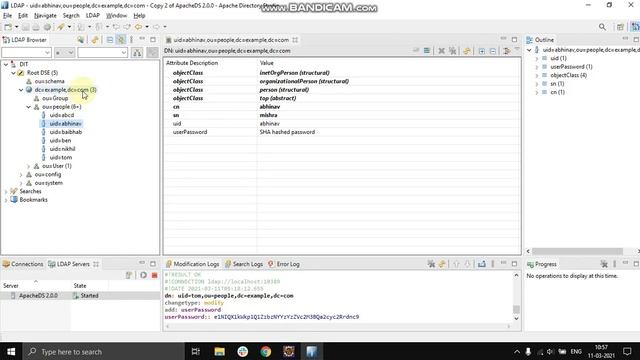Image resolution: width=640 pixels, height=360 pixels.
Task: Select ApacheDS 2.0.0 in the servers list
Action: point(38,296)
